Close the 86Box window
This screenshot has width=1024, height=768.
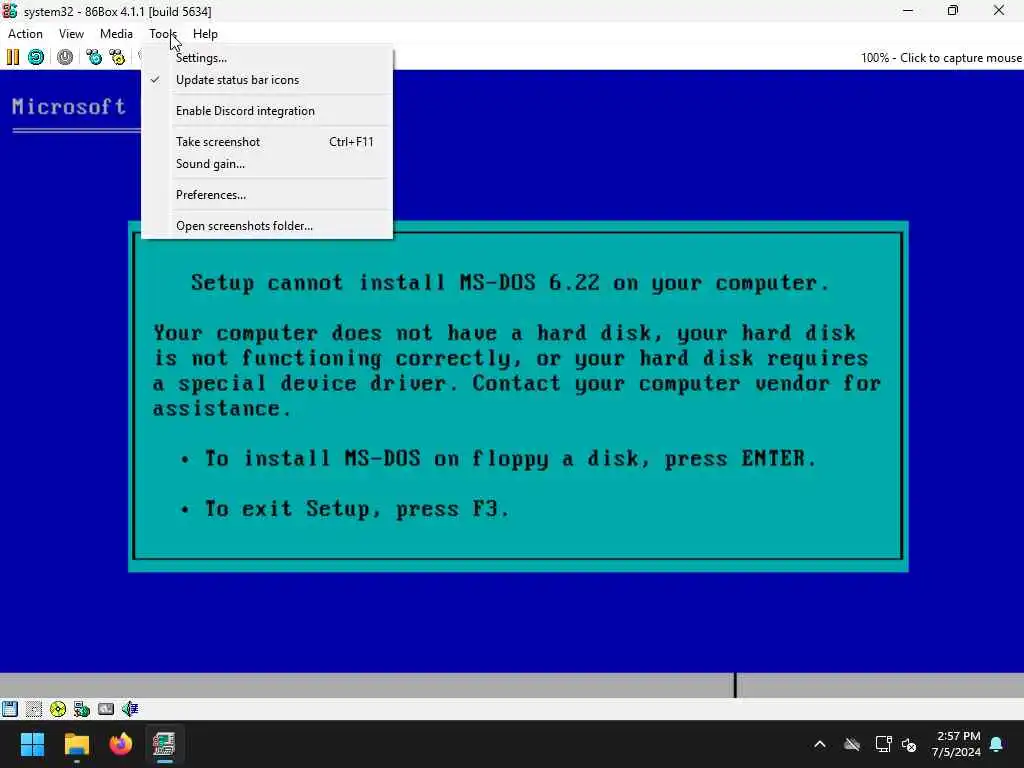pyautogui.click(x=999, y=11)
